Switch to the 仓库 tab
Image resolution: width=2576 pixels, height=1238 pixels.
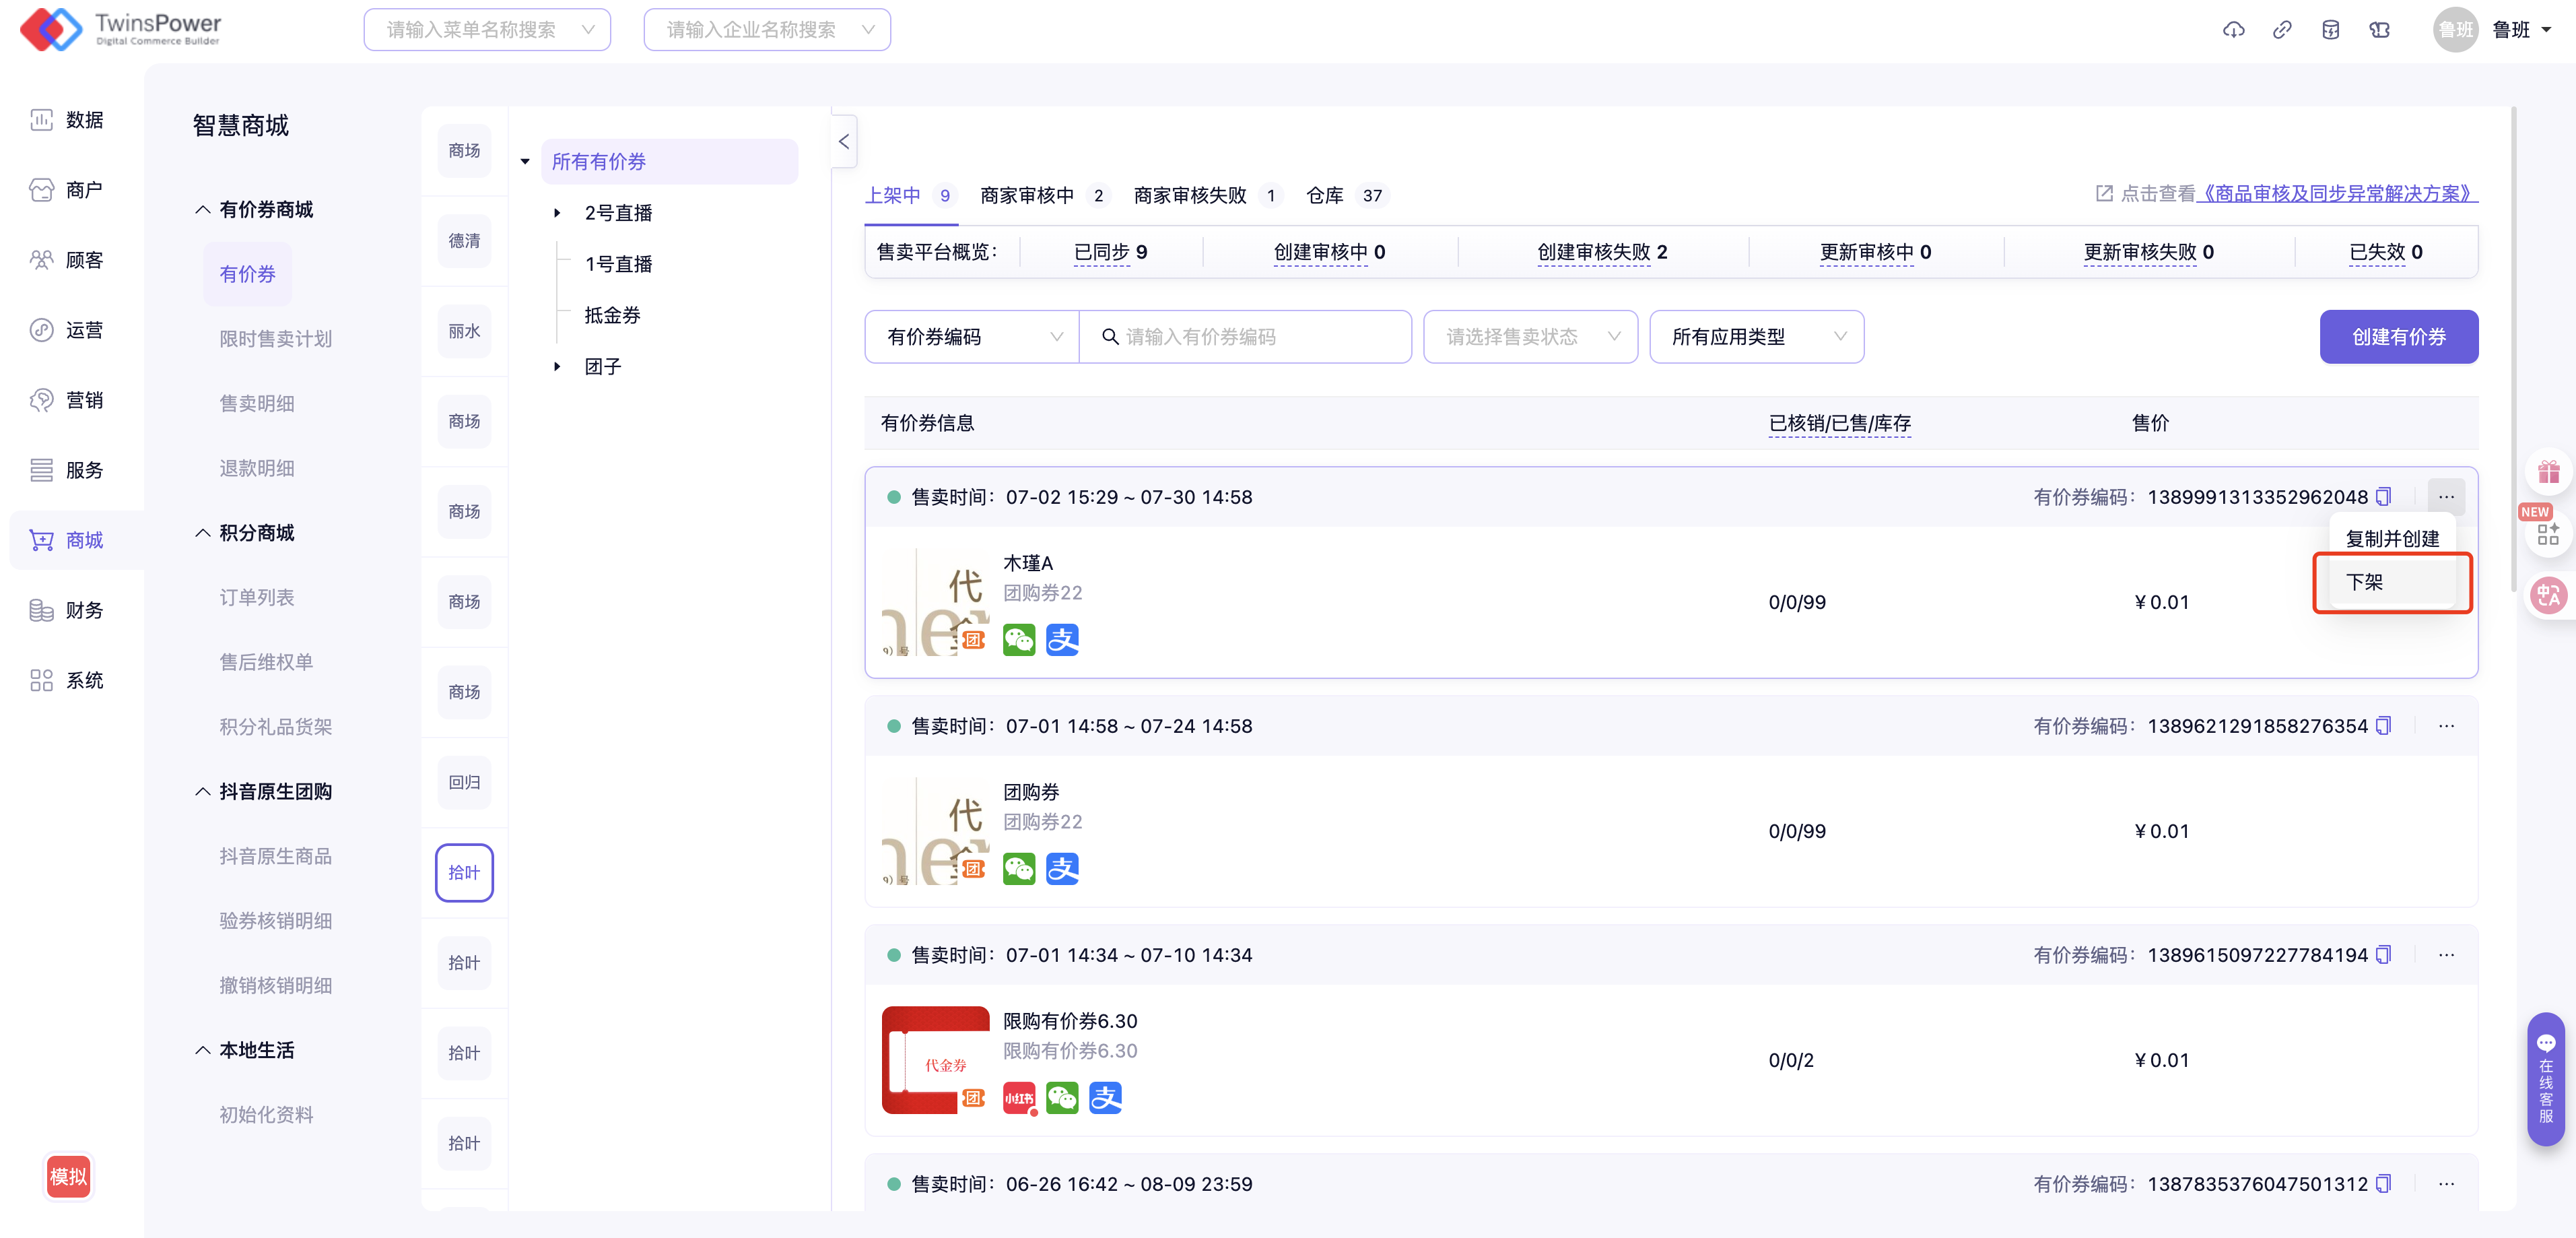click(1325, 196)
